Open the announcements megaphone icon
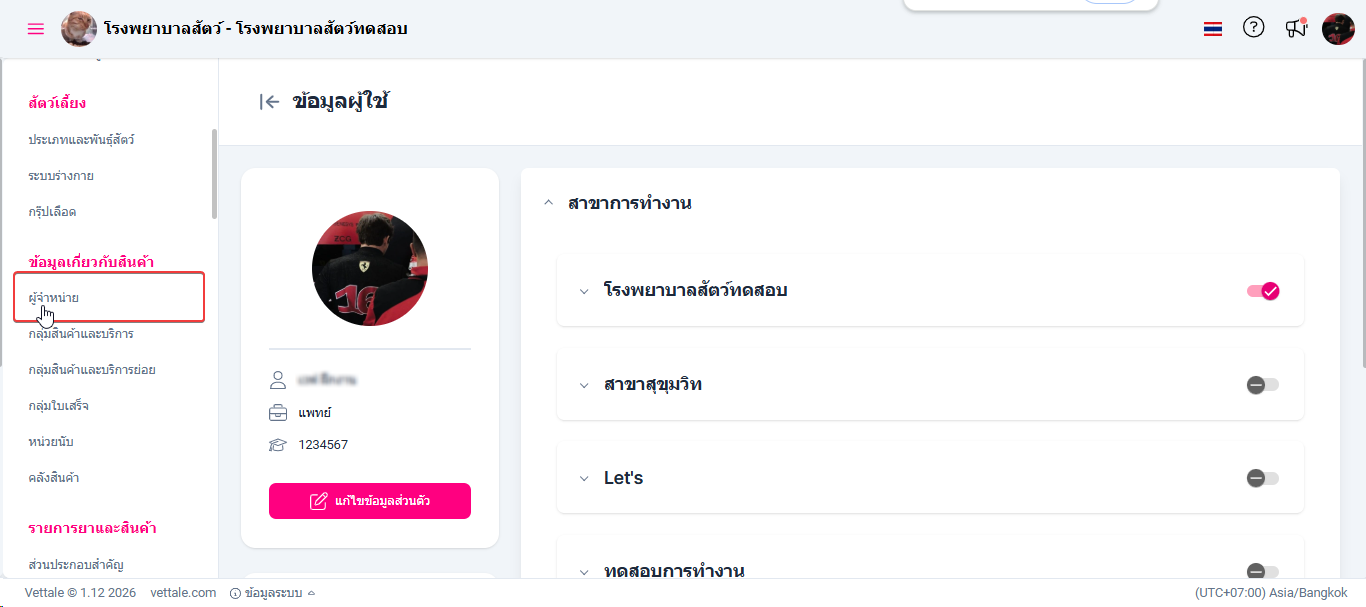Screen dimensions: 1366x607 1296,28
